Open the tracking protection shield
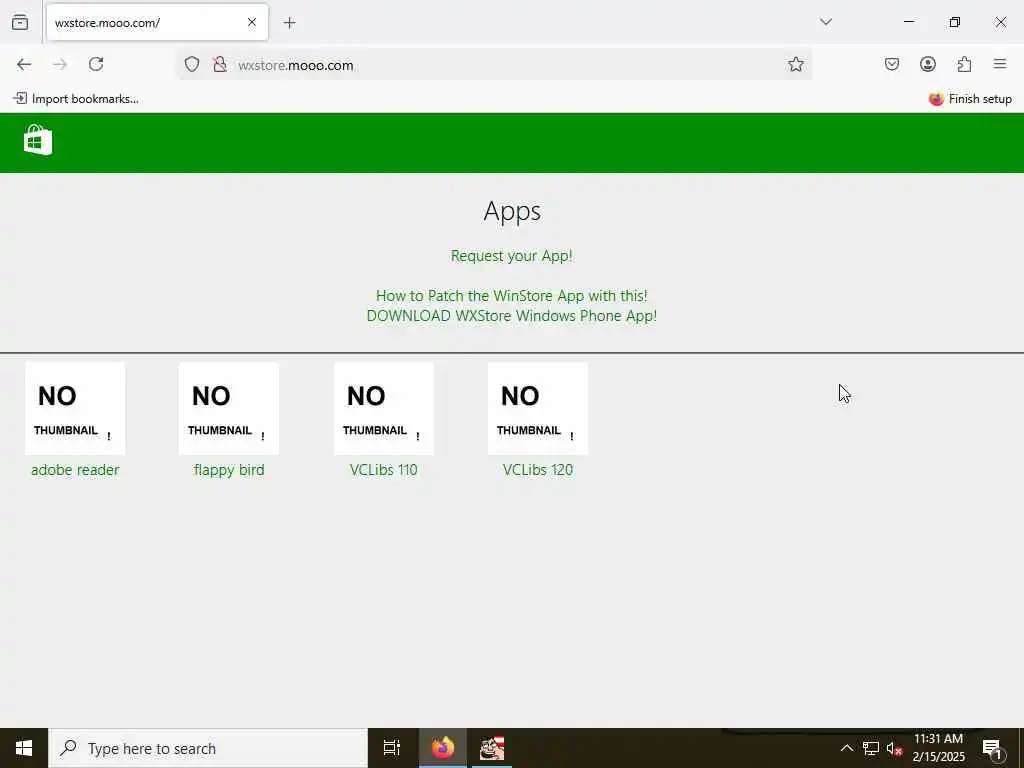The image size is (1024, 768). point(191,64)
